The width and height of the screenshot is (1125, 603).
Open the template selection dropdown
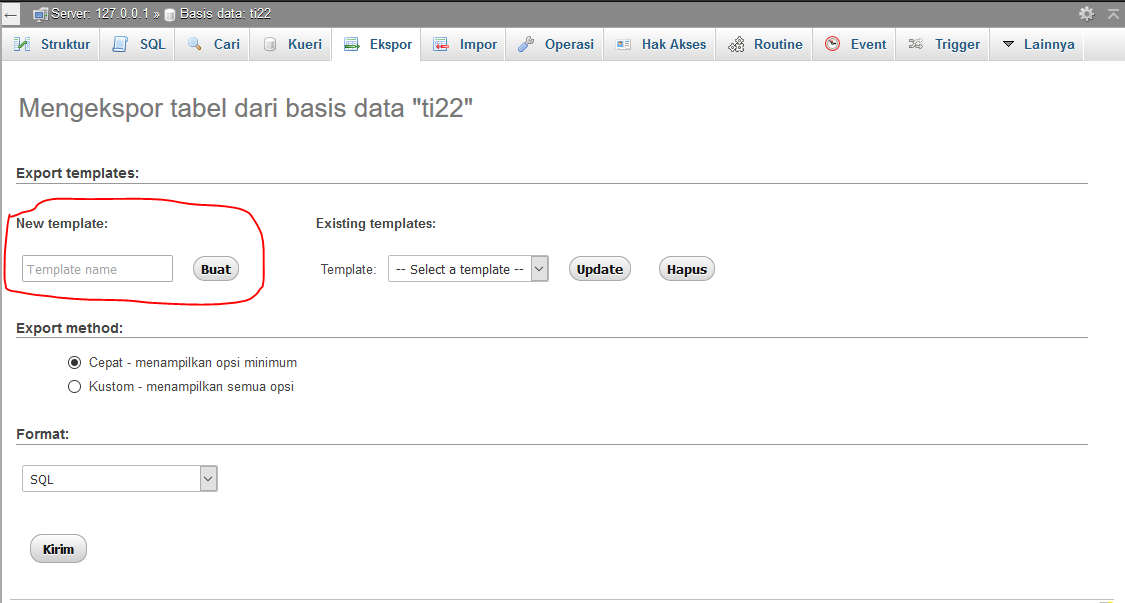tap(468, 268)
